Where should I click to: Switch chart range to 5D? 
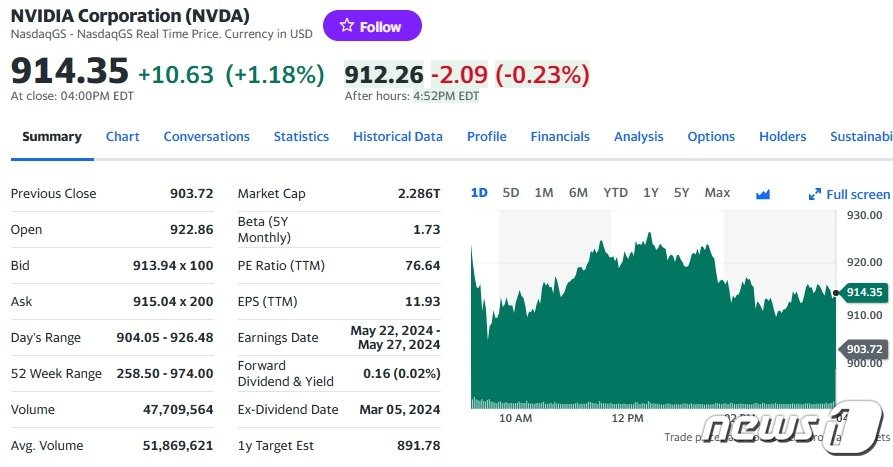(511, 192)
